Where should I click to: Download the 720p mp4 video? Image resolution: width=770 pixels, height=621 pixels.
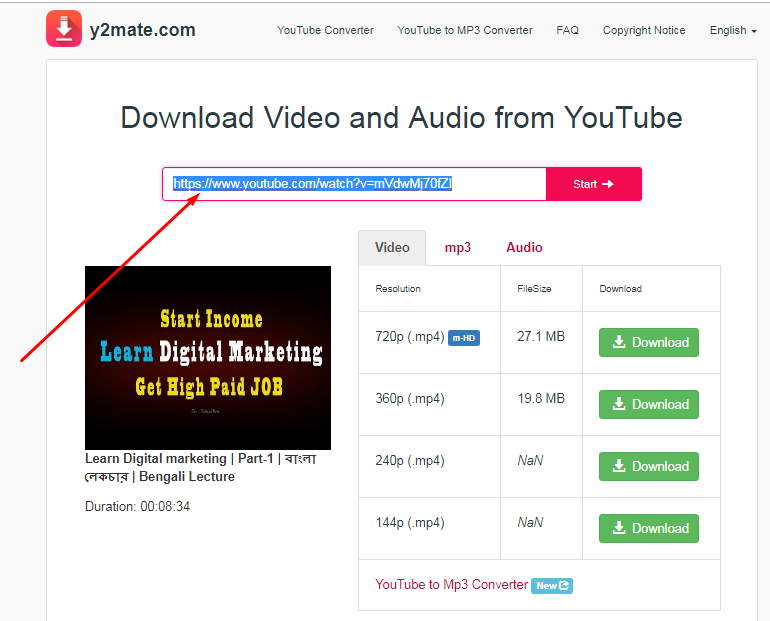tap(649, 342)
